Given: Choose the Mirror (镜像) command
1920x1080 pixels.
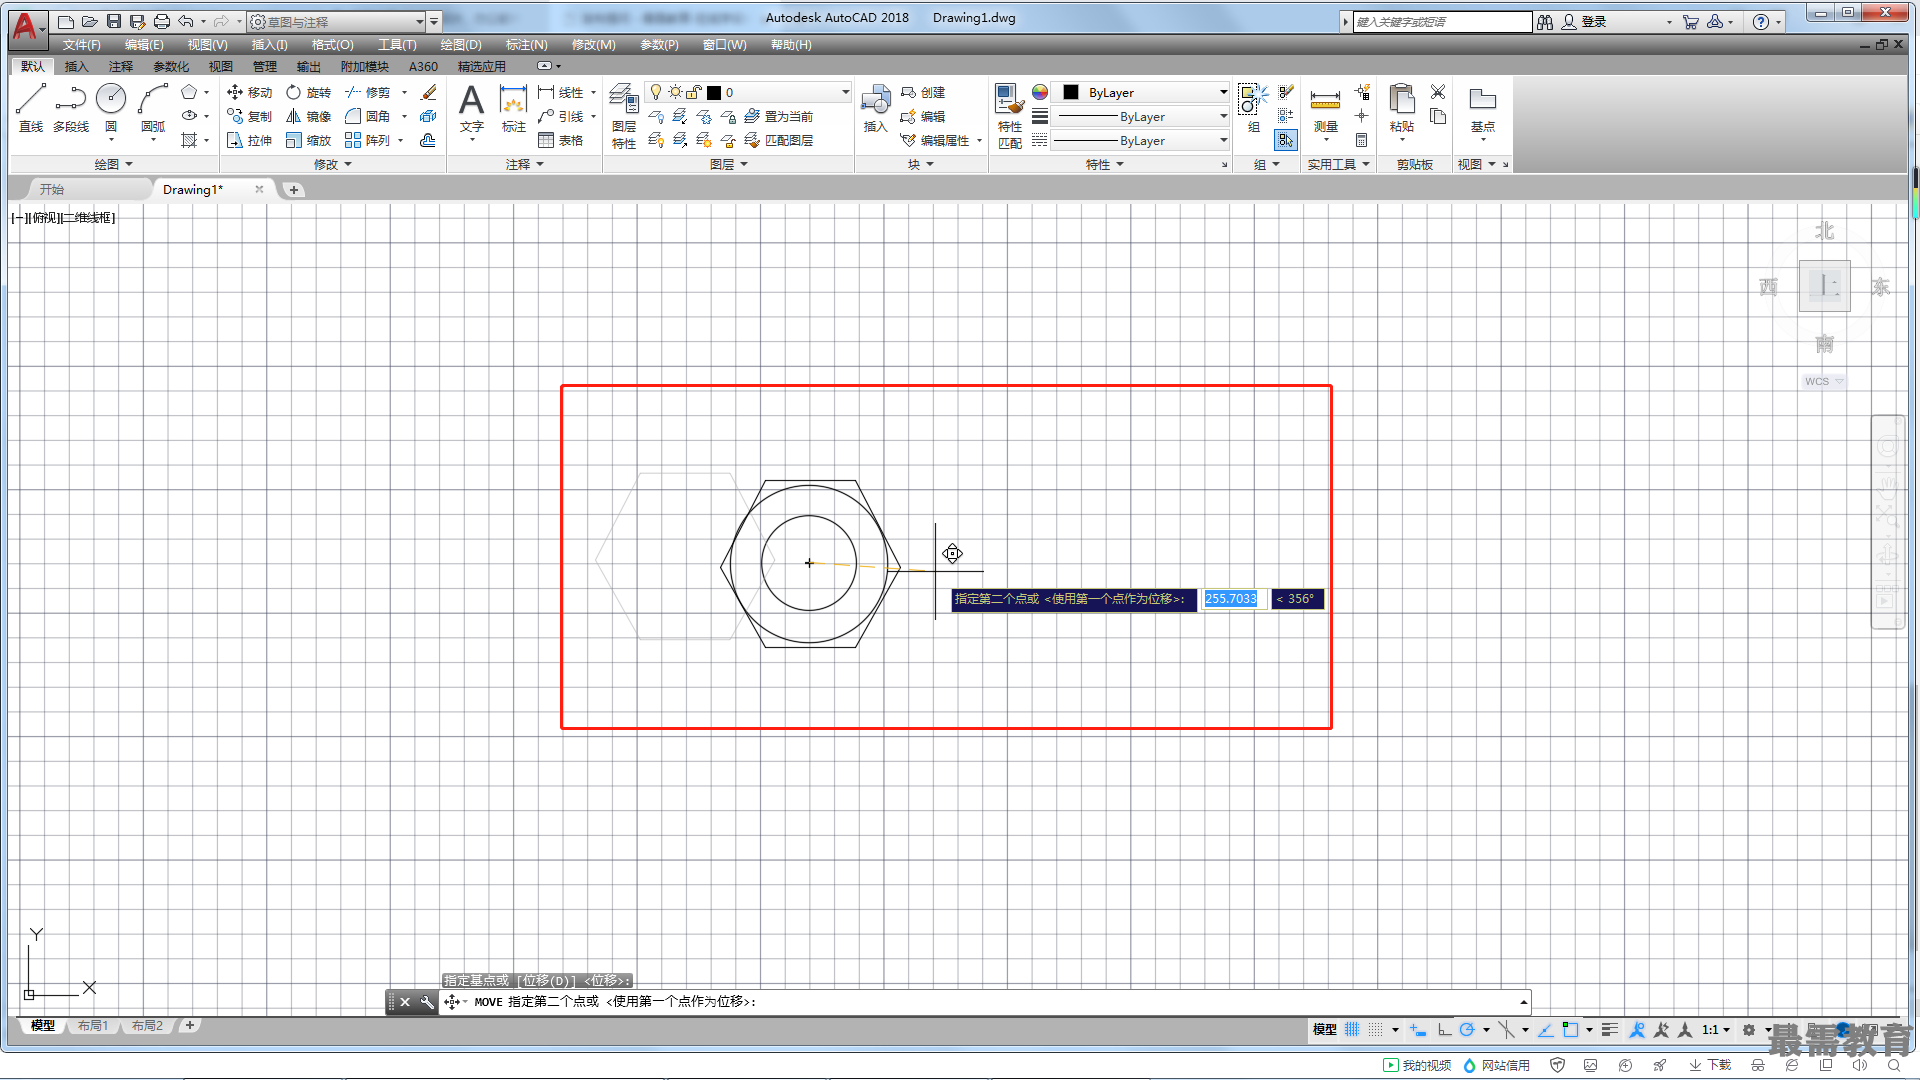Looking at the screenshot, I should click(308, 116).
